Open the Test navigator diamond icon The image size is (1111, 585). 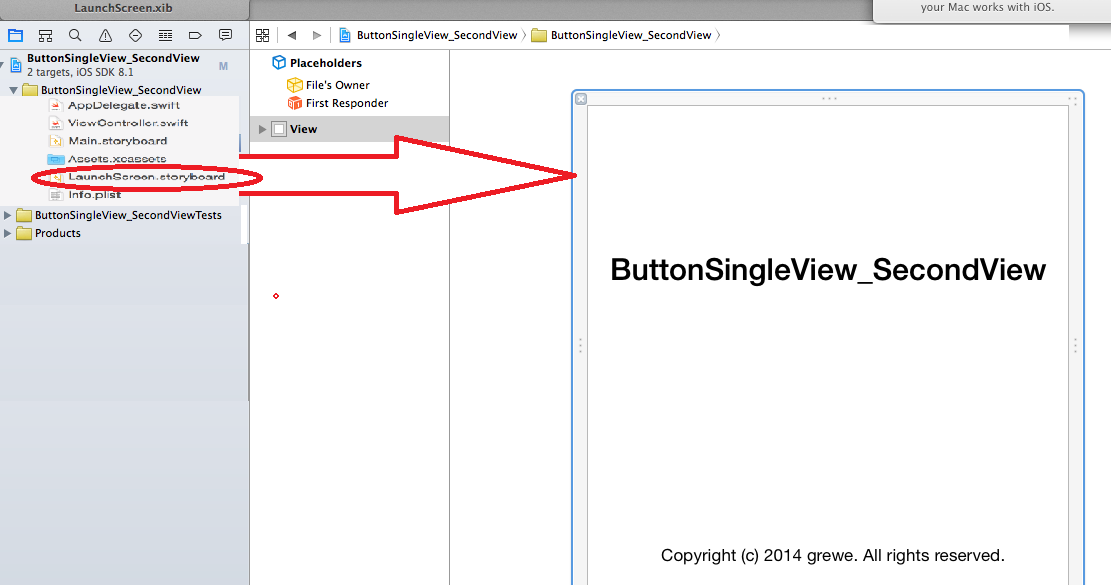click(x=136, y=35)
